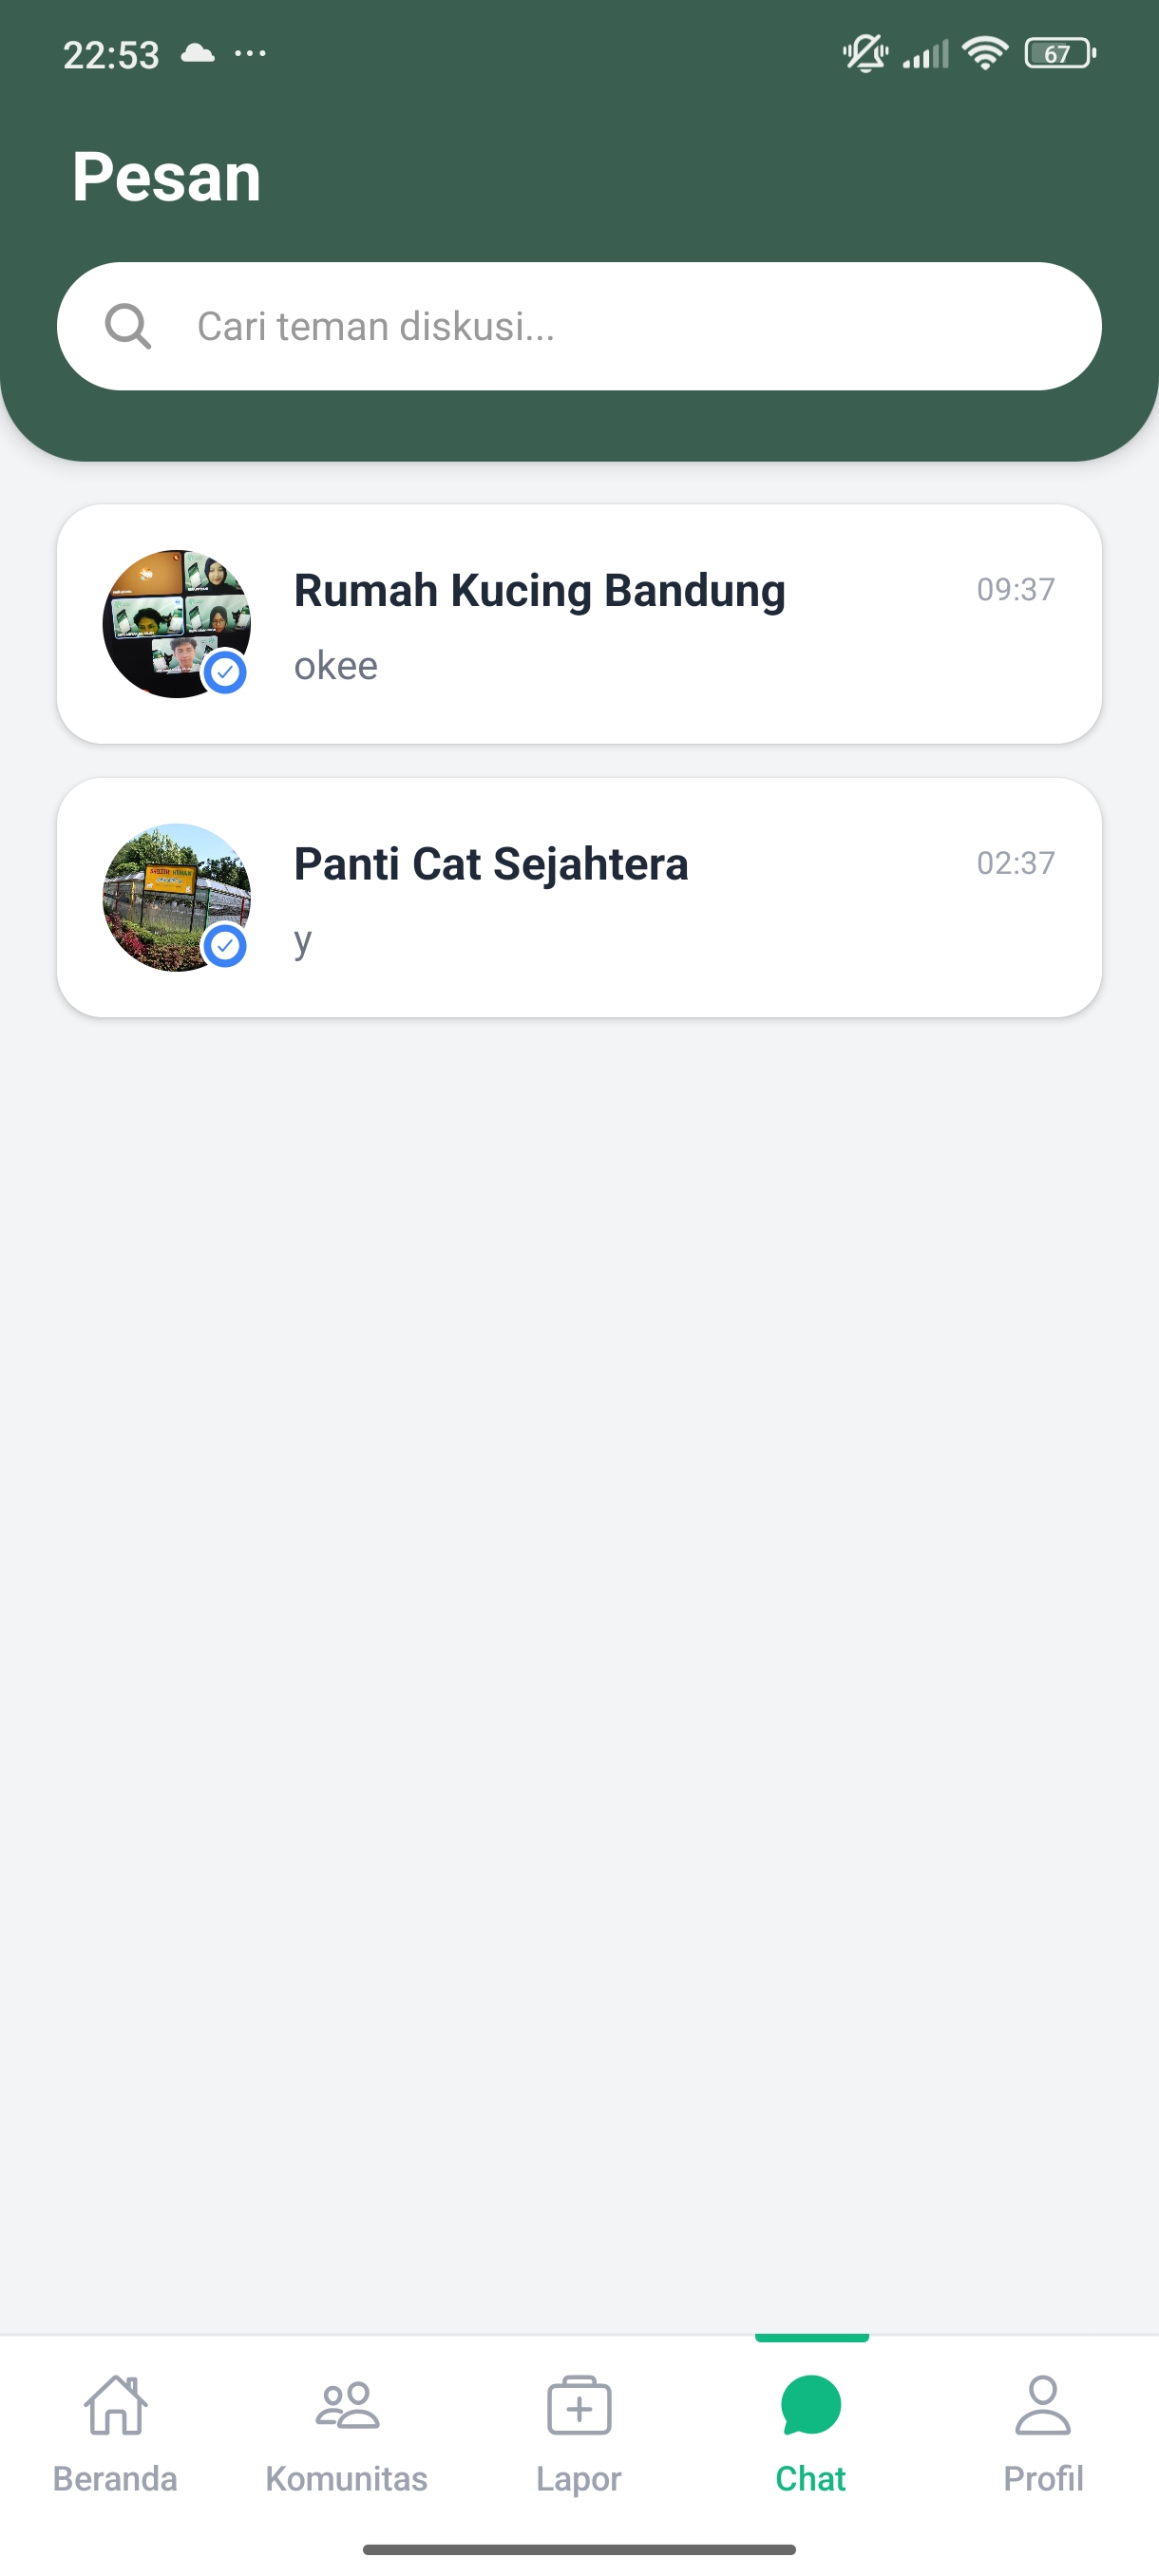Tap the Chat bubble icon
This screenshot has width=1159, height=2576.
(x=811, y=2404)
